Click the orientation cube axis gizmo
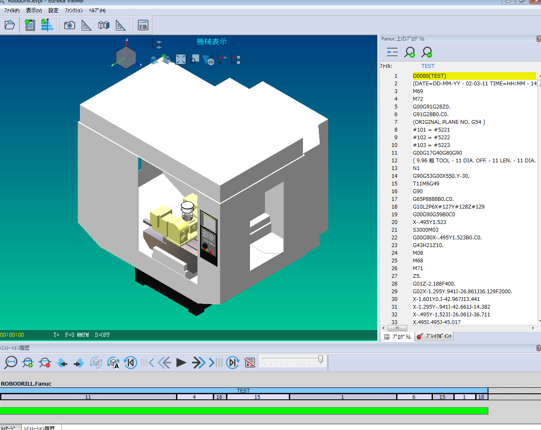Image resolution: width=541 pixels, height=430 pixels. 126,55
